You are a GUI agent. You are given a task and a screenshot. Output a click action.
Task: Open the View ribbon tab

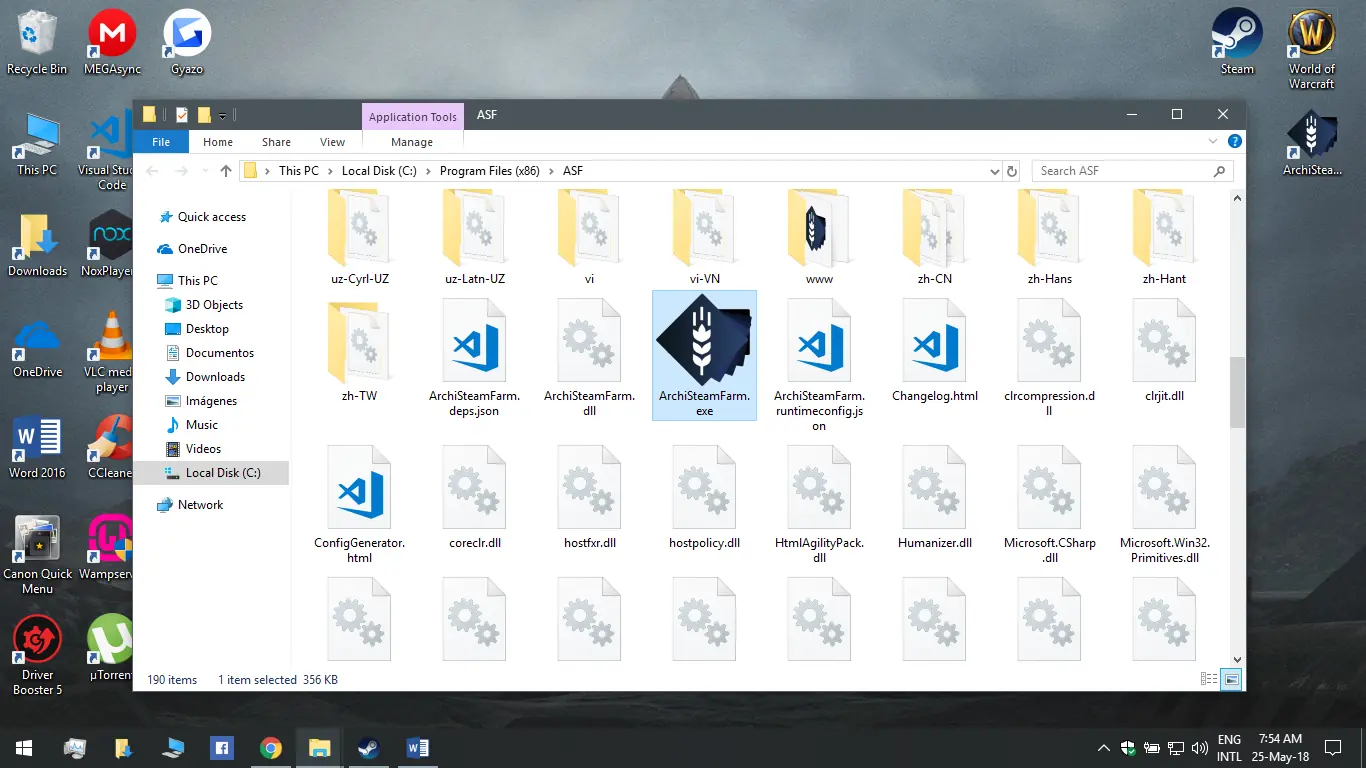pyautogui.click(x=333, y=142)
